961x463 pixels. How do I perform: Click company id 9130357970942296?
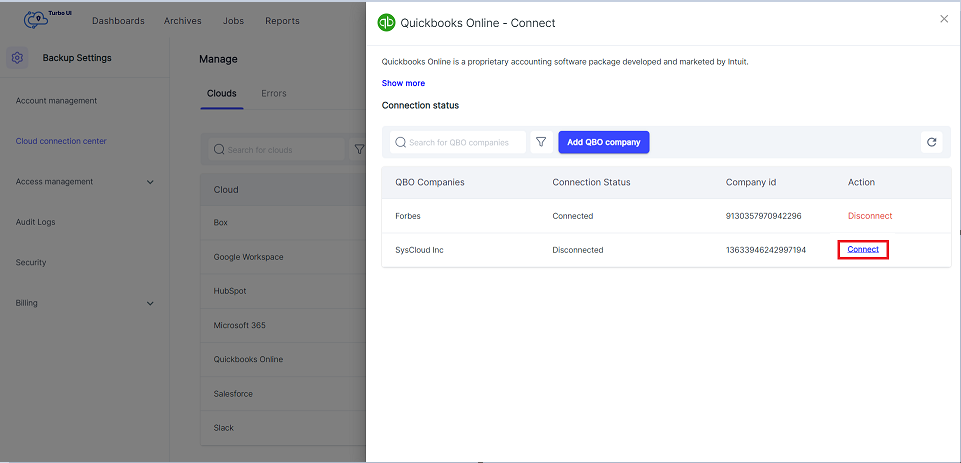764,216
